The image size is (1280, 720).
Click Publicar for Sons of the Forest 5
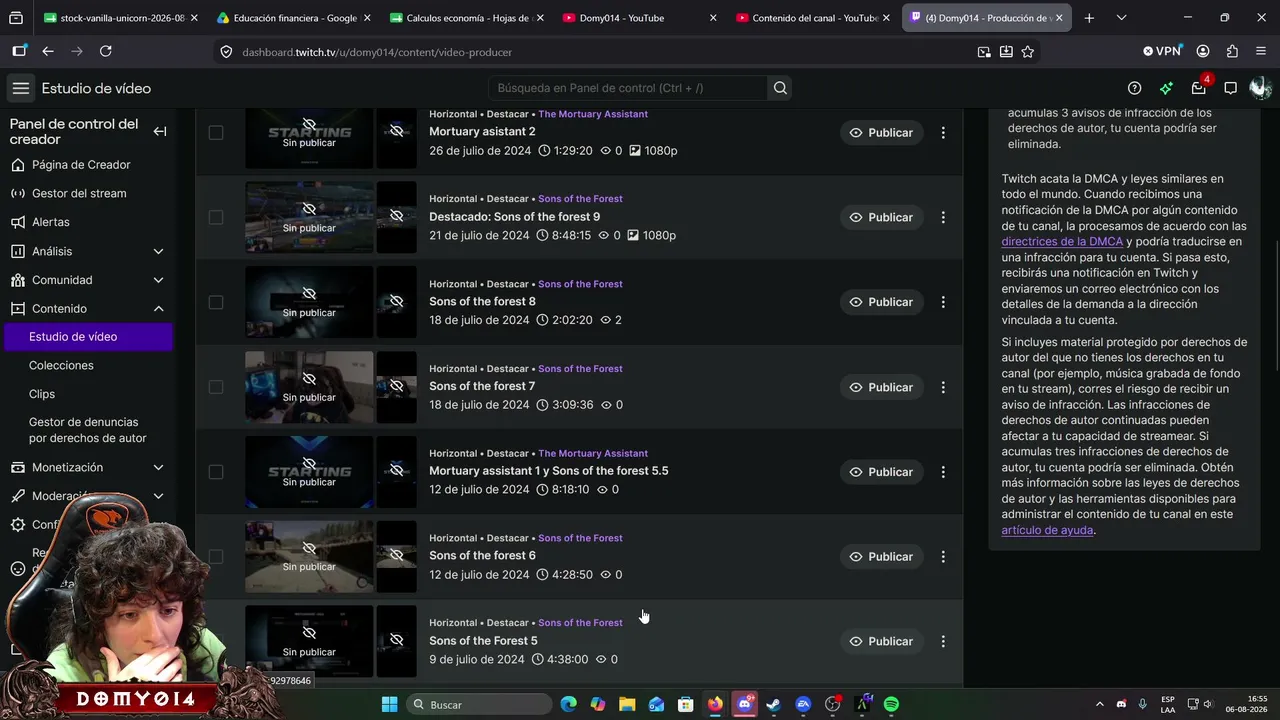coord(881,641)
